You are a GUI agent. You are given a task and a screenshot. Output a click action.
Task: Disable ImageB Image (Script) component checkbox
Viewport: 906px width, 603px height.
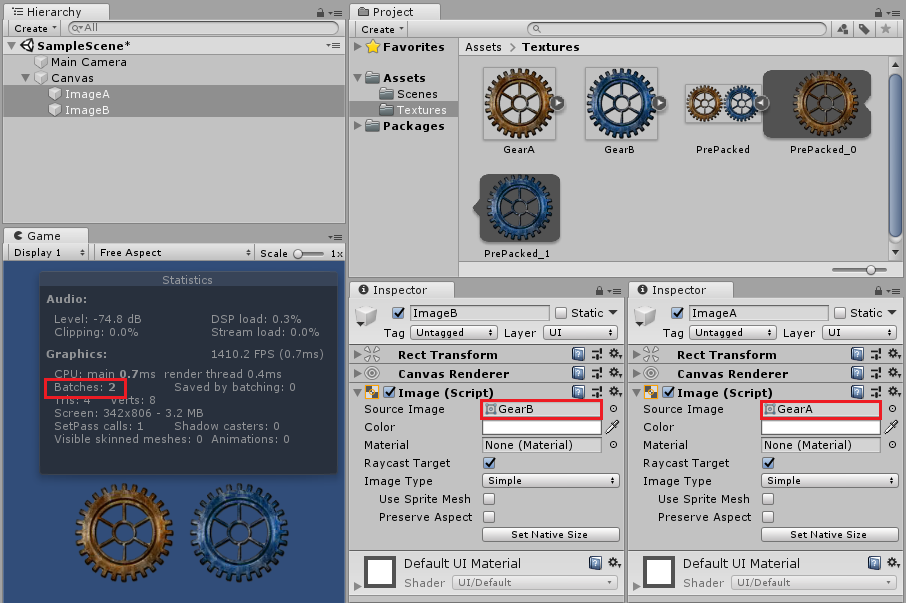click(x=389, y=392)
